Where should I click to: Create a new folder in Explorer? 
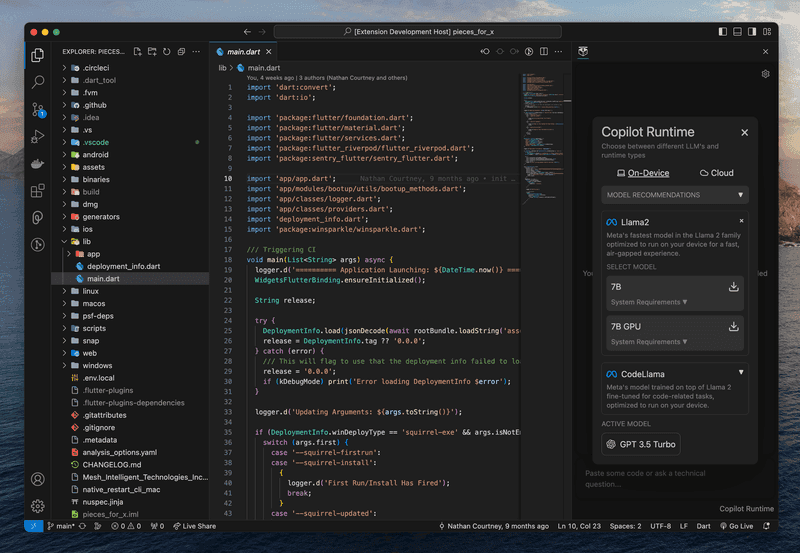pyautogui.click(x=152, y=52)
